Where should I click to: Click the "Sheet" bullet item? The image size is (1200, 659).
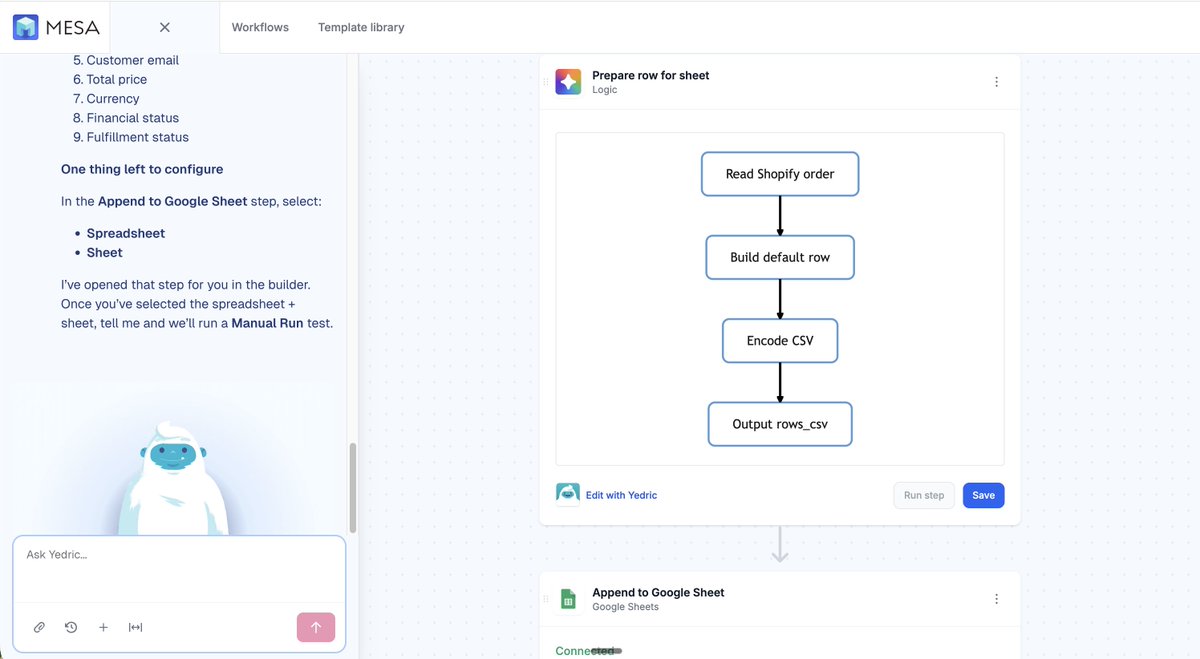click(105, 252)
